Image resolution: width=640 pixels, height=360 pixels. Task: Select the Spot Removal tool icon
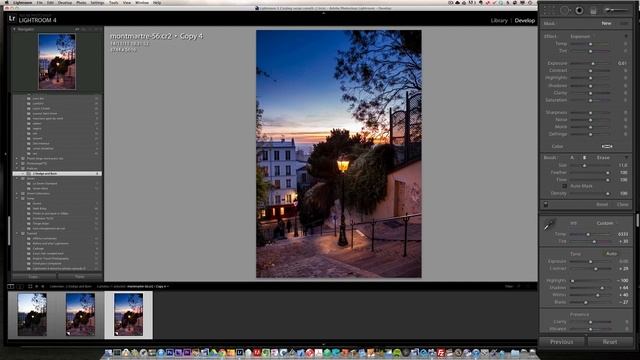(x=564, y=11)
